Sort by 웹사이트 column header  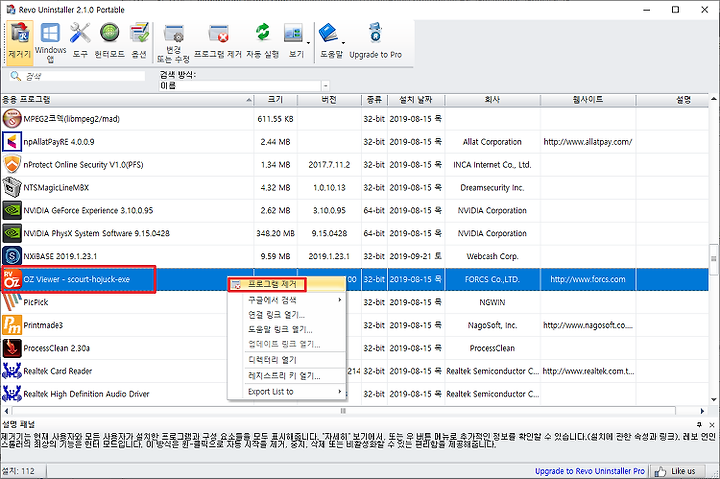pyautogui.click(x=588, y=100)
